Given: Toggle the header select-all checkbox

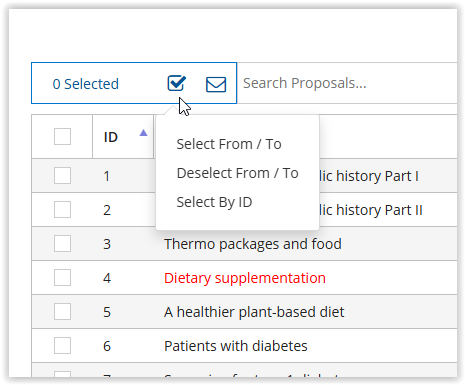Looking at the screenshot, I should (x=62, y=137).
